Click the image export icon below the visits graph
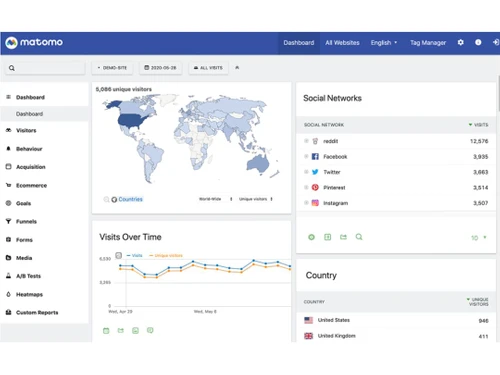Viewport: 500px width, 375px height. (135, 331)
